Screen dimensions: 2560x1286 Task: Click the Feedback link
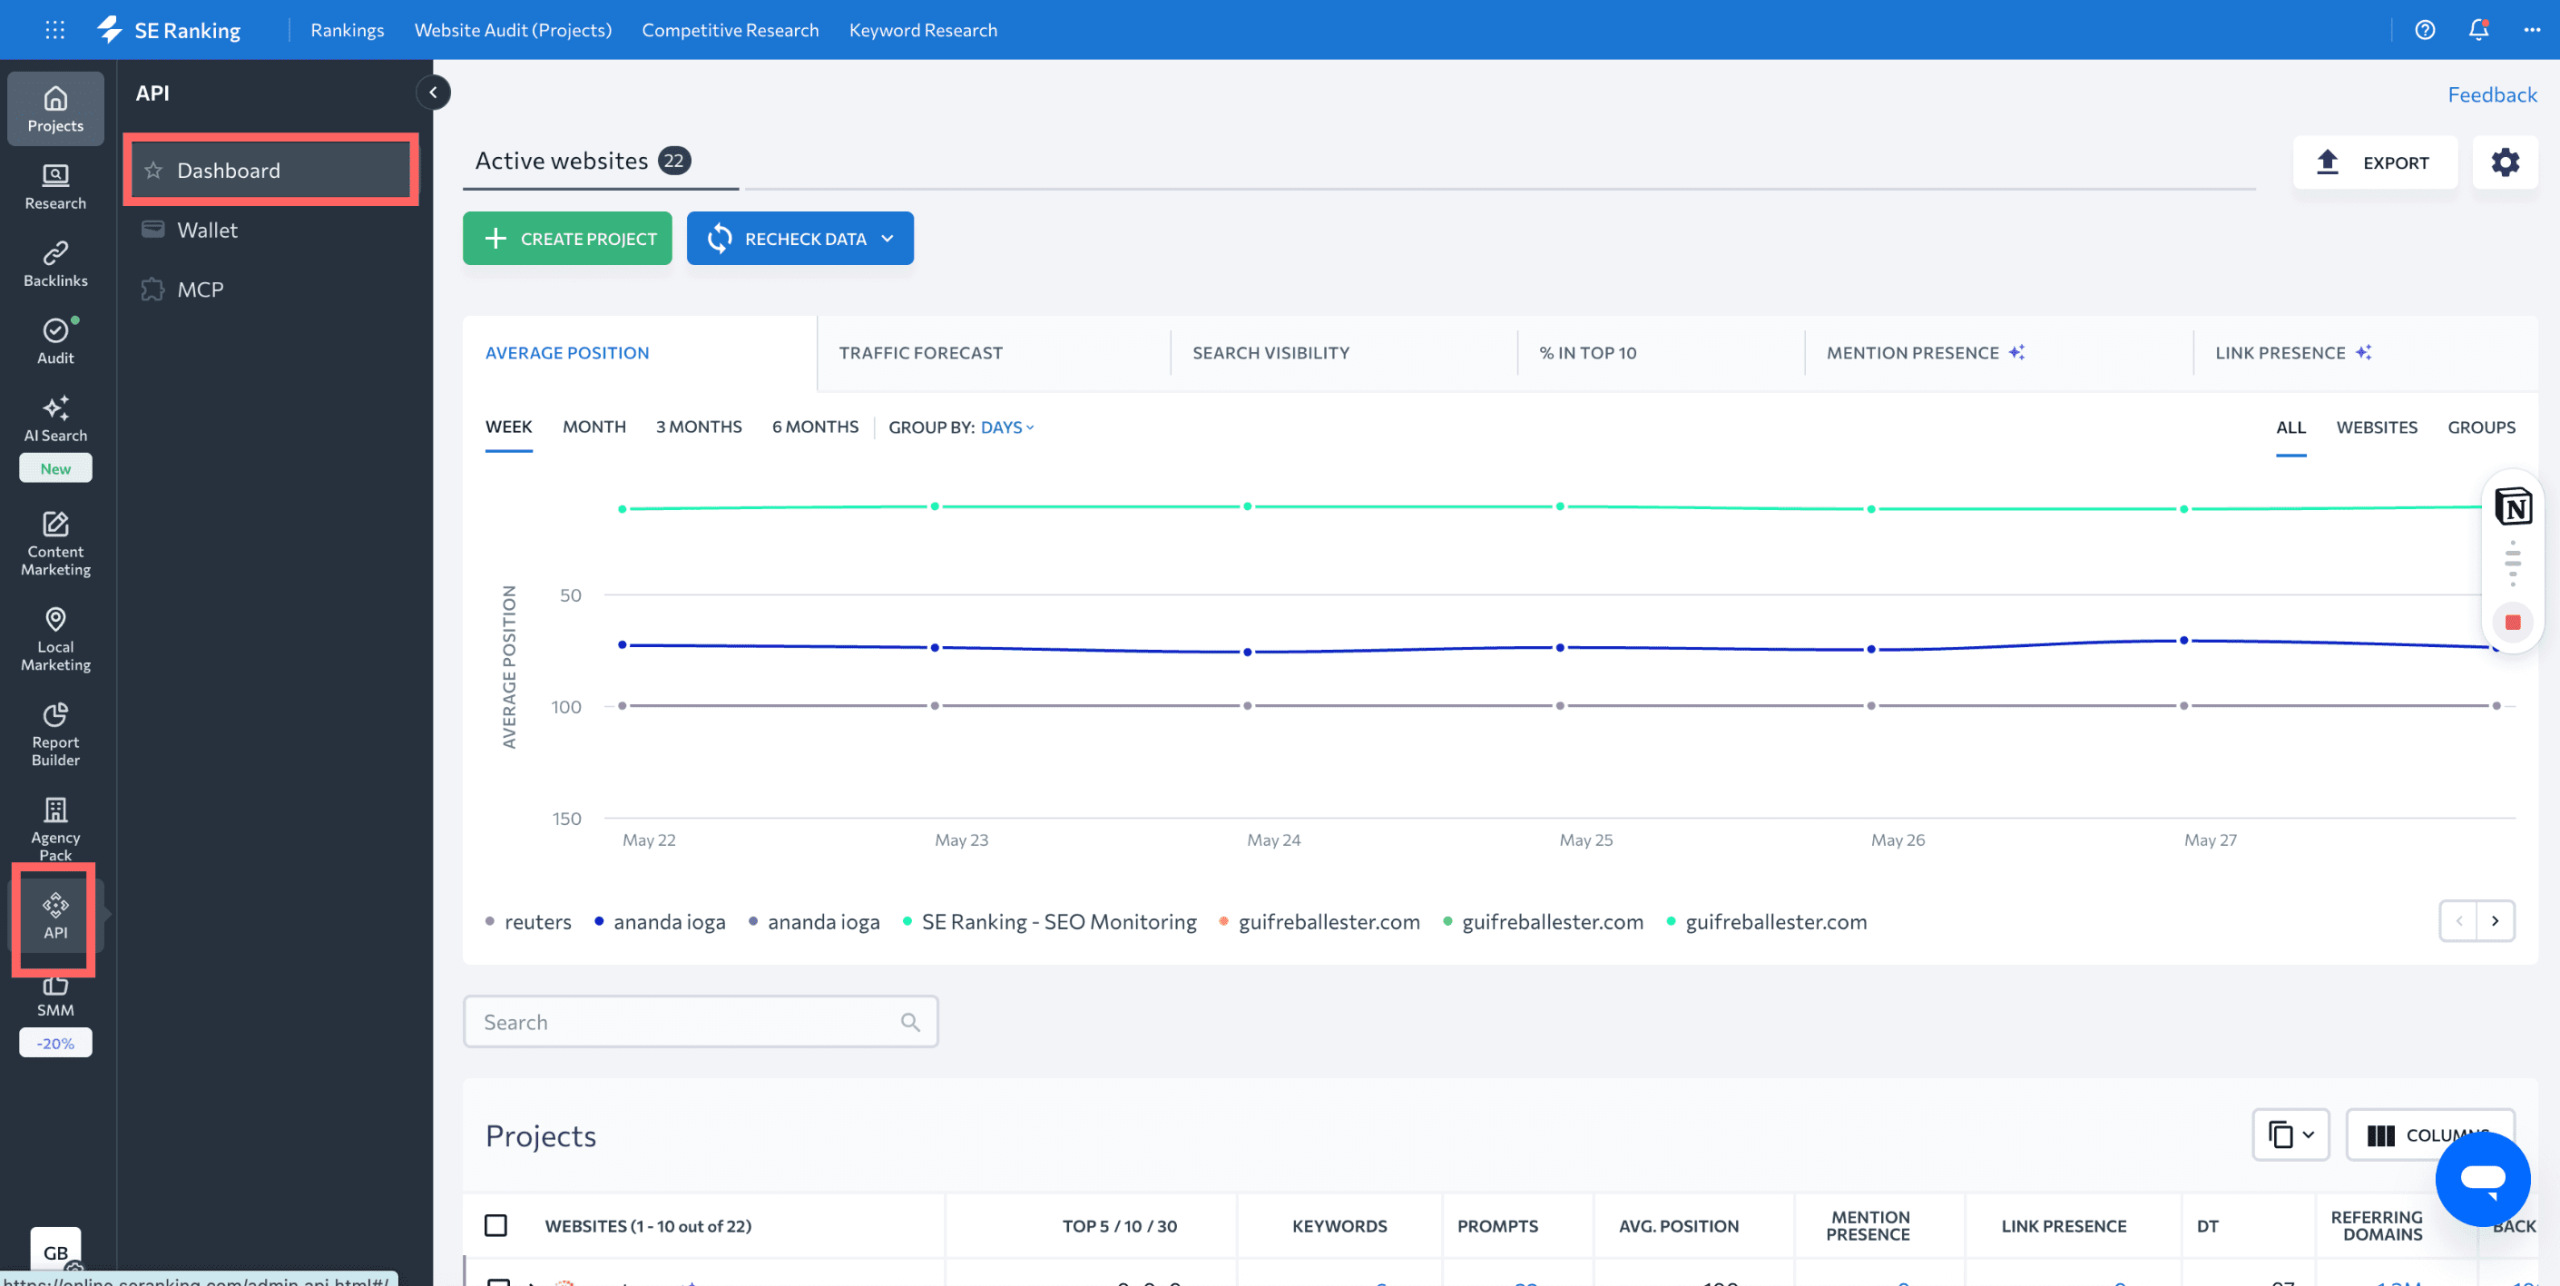[x=2492, y=95]
